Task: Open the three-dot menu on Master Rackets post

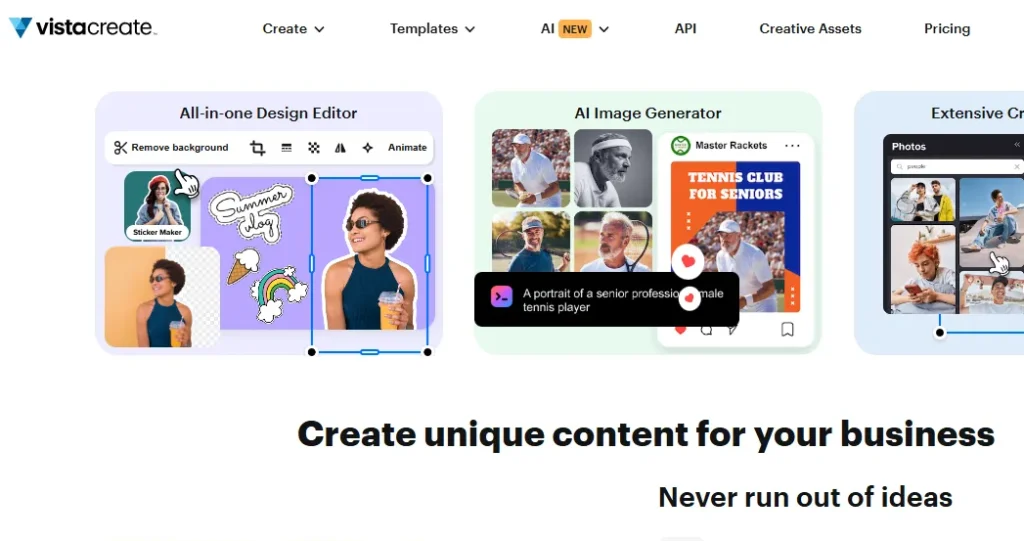Action: [792, 146]
